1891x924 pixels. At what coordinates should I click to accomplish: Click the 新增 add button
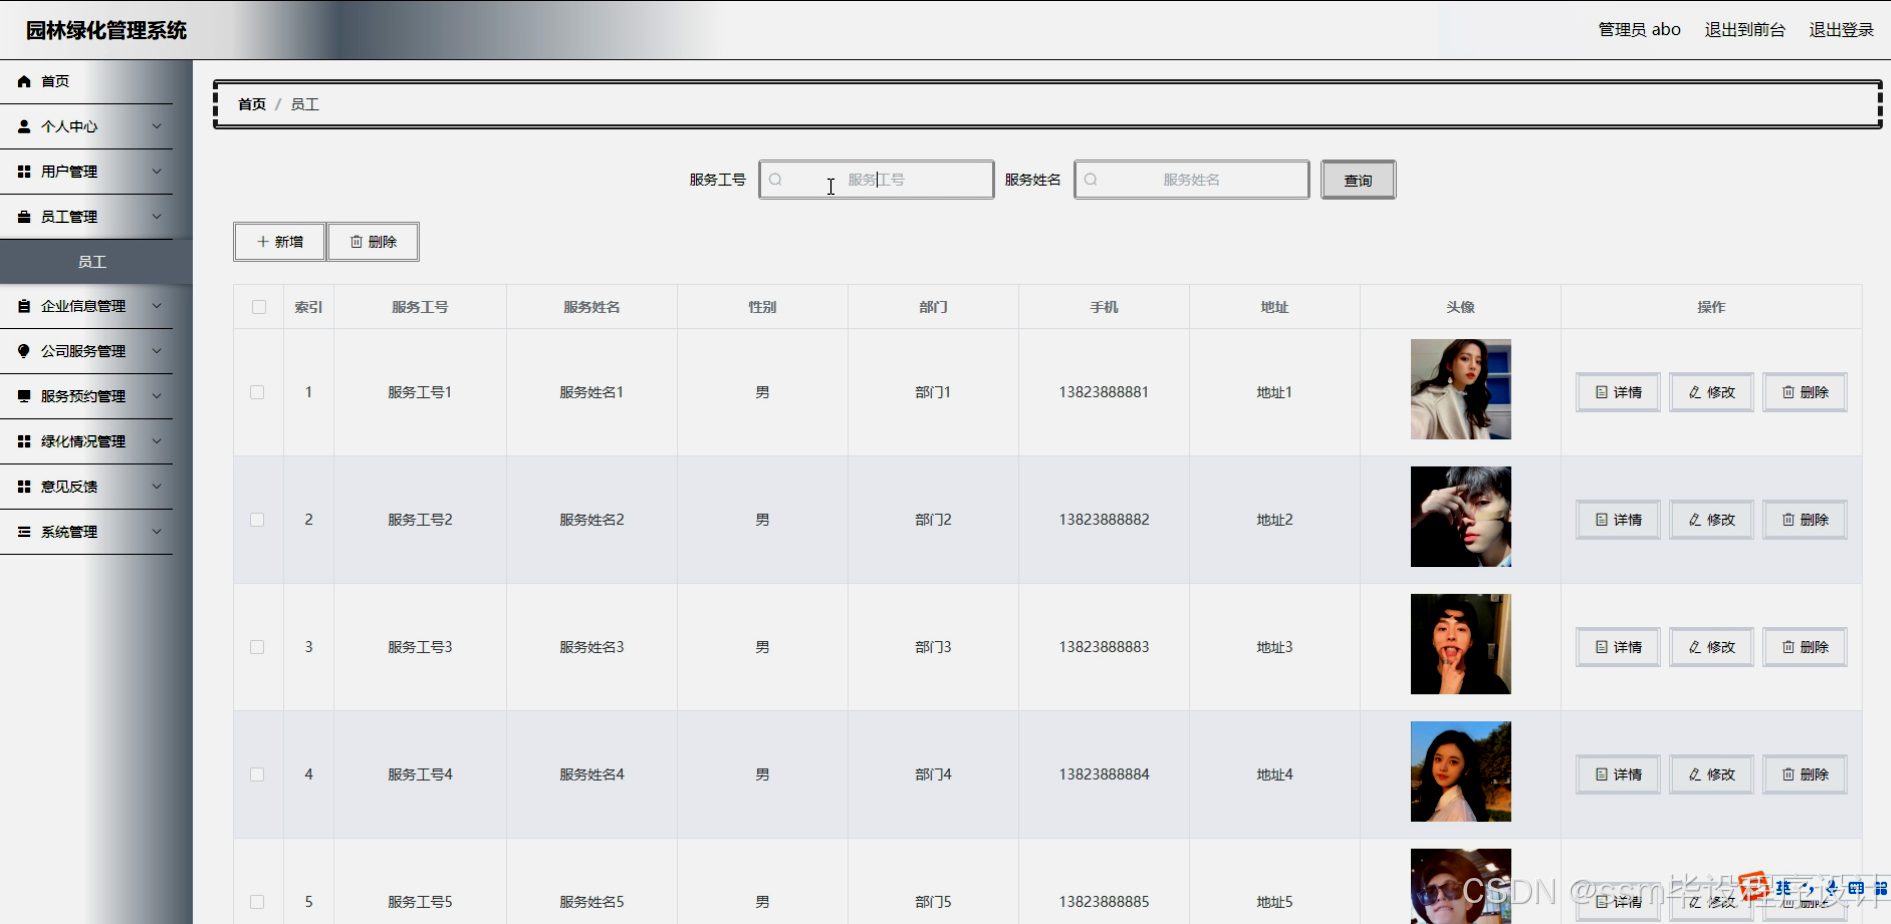(x=280, y=242)
